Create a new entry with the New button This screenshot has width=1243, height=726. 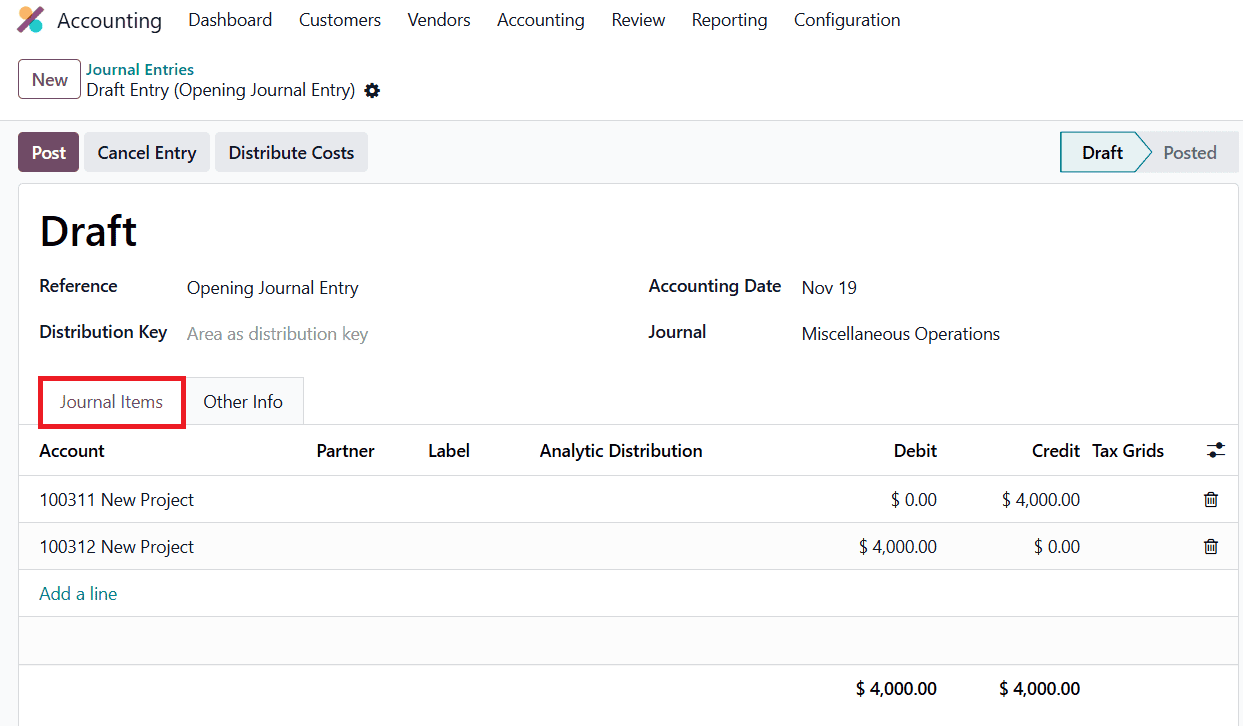tap(48, 78)
